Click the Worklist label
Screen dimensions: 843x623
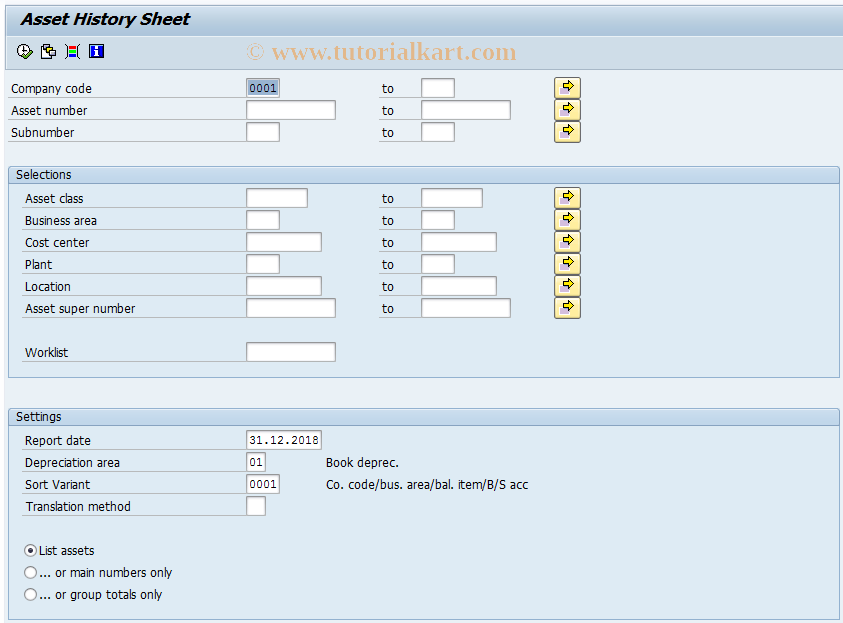pos(47,353)
